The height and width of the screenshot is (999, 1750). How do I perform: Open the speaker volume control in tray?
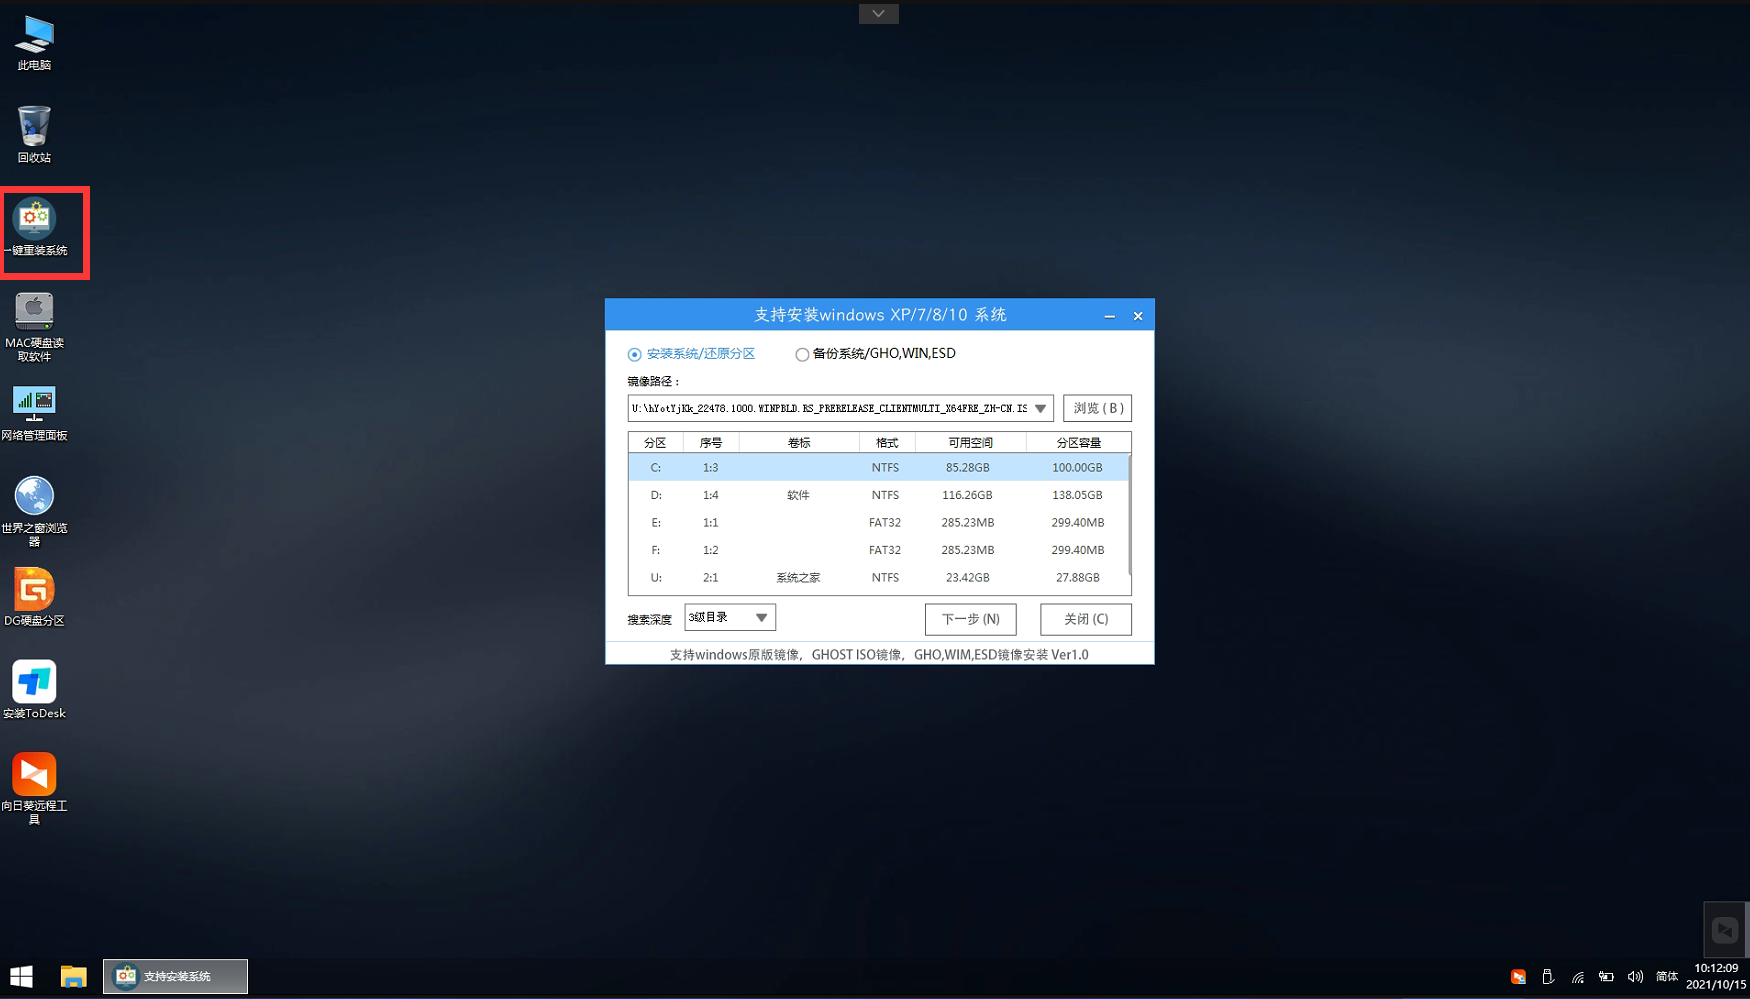pyautogui.click(x=1636, y=977)
